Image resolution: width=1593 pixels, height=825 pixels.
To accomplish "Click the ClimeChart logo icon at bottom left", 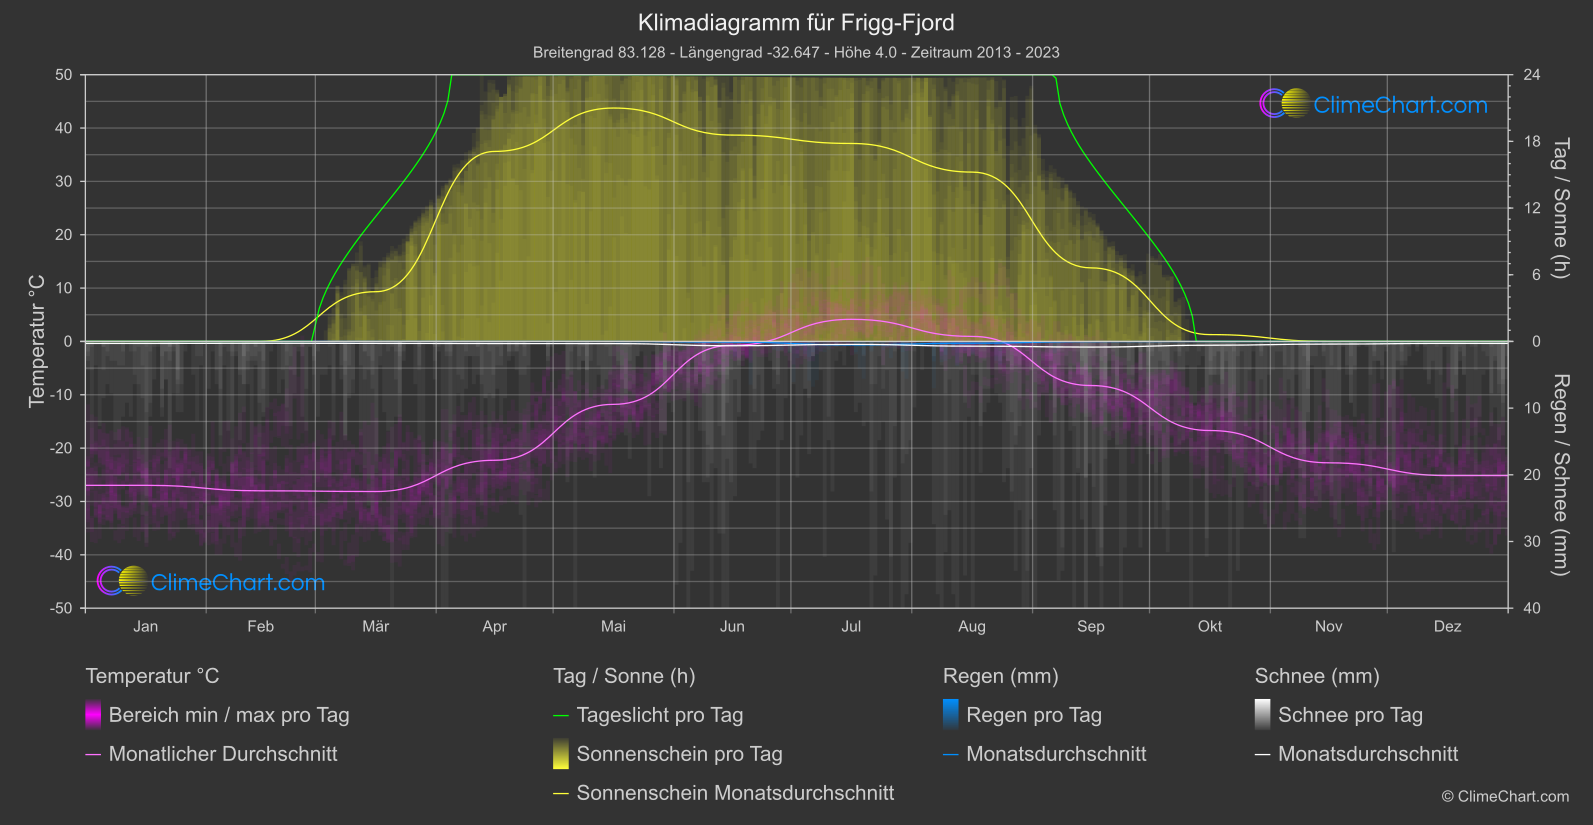I will [x=122, y=581].
